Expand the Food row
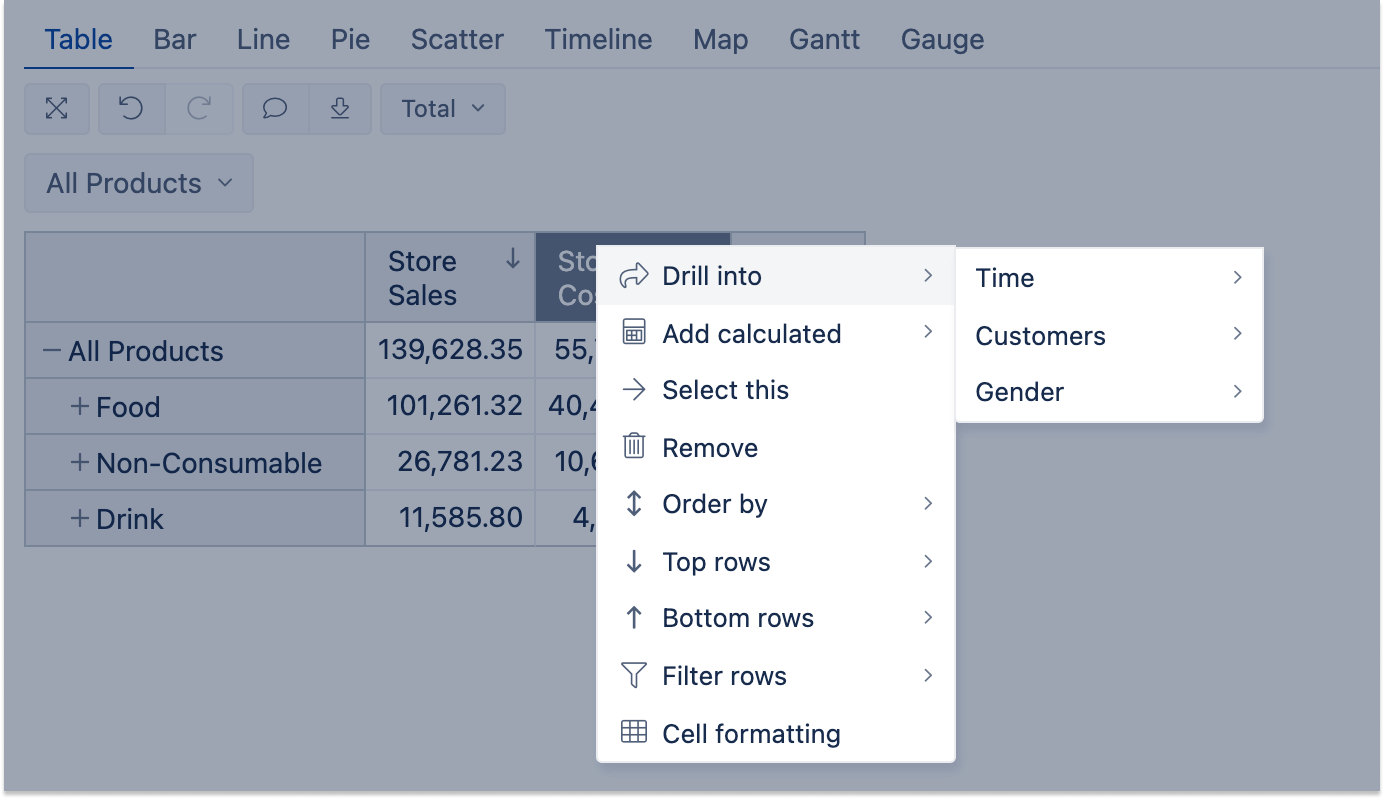1384x799 pixels. 80,407
